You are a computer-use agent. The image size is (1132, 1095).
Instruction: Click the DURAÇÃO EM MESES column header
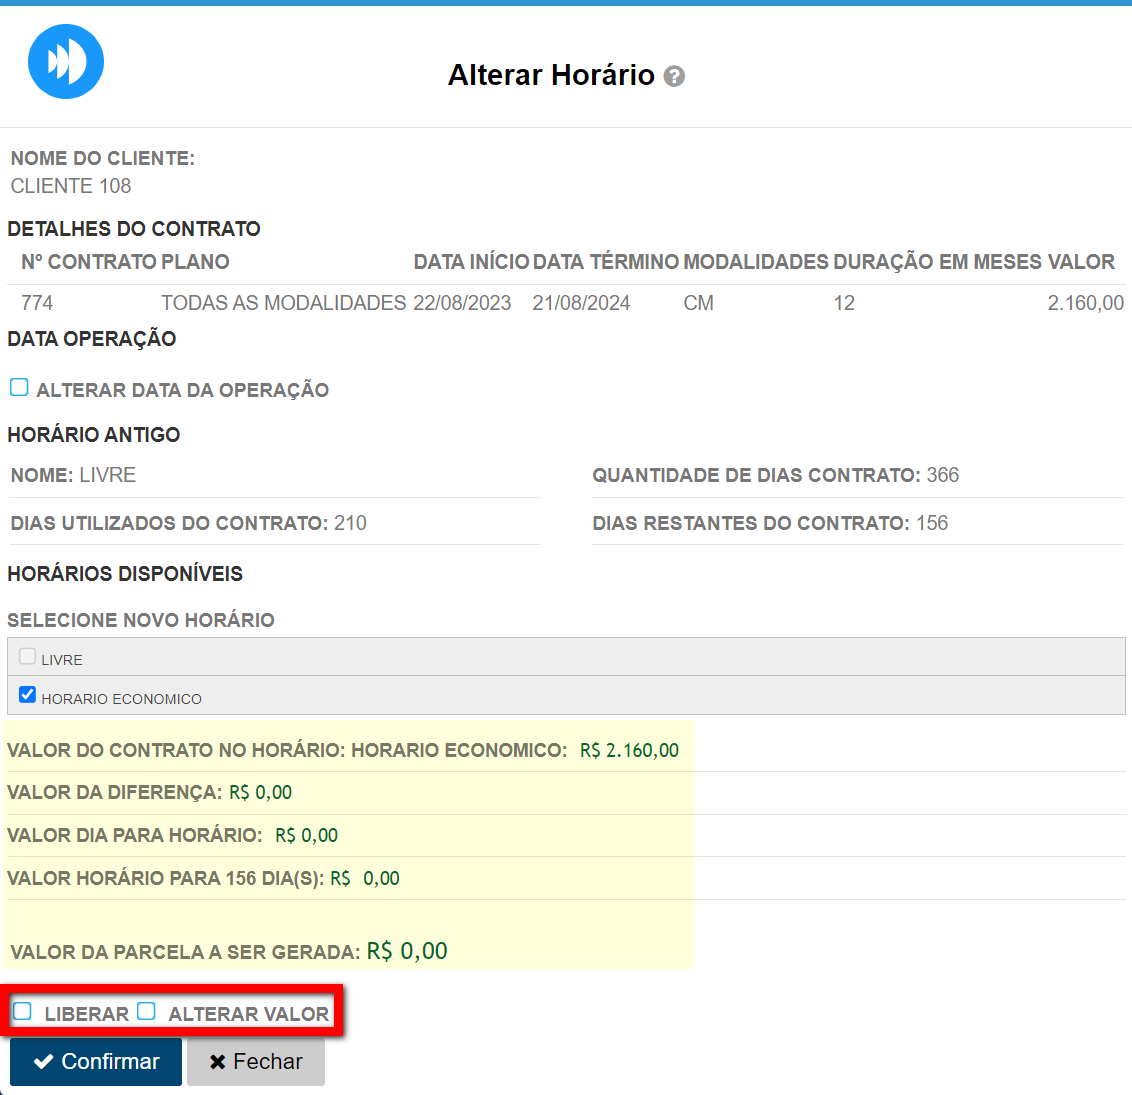(x=937, y=262)
